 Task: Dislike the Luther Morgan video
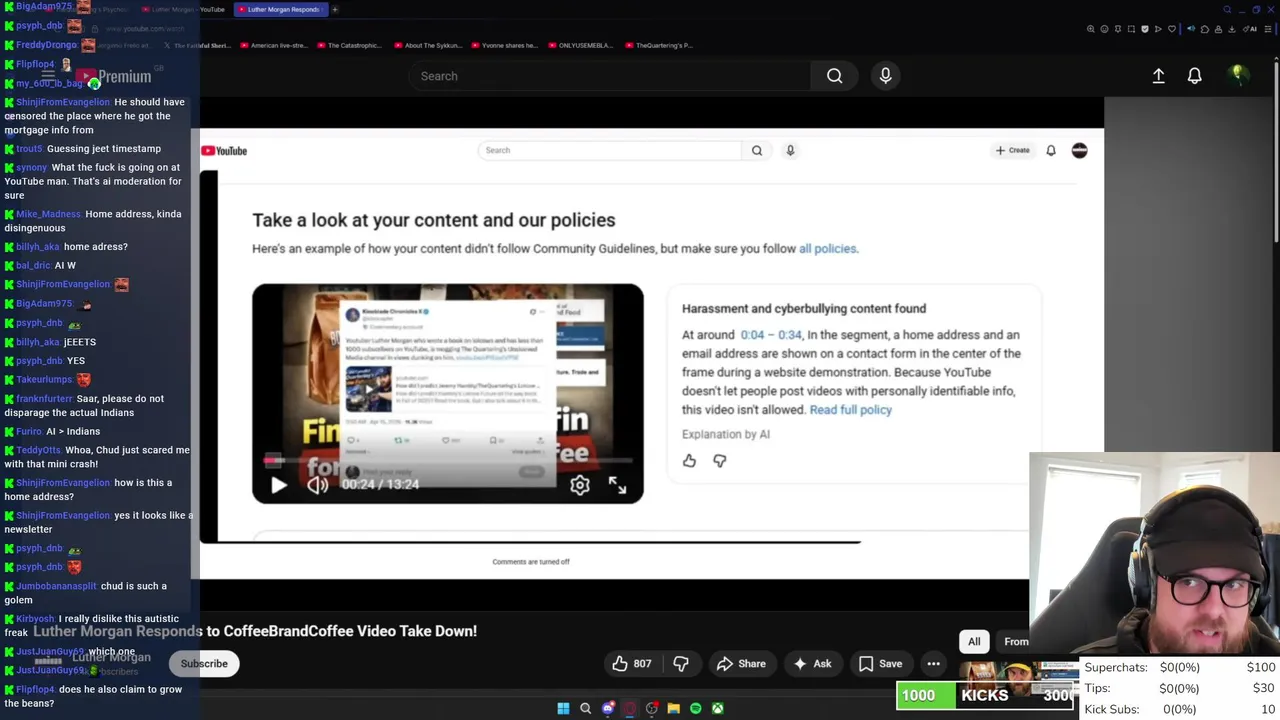681,664
